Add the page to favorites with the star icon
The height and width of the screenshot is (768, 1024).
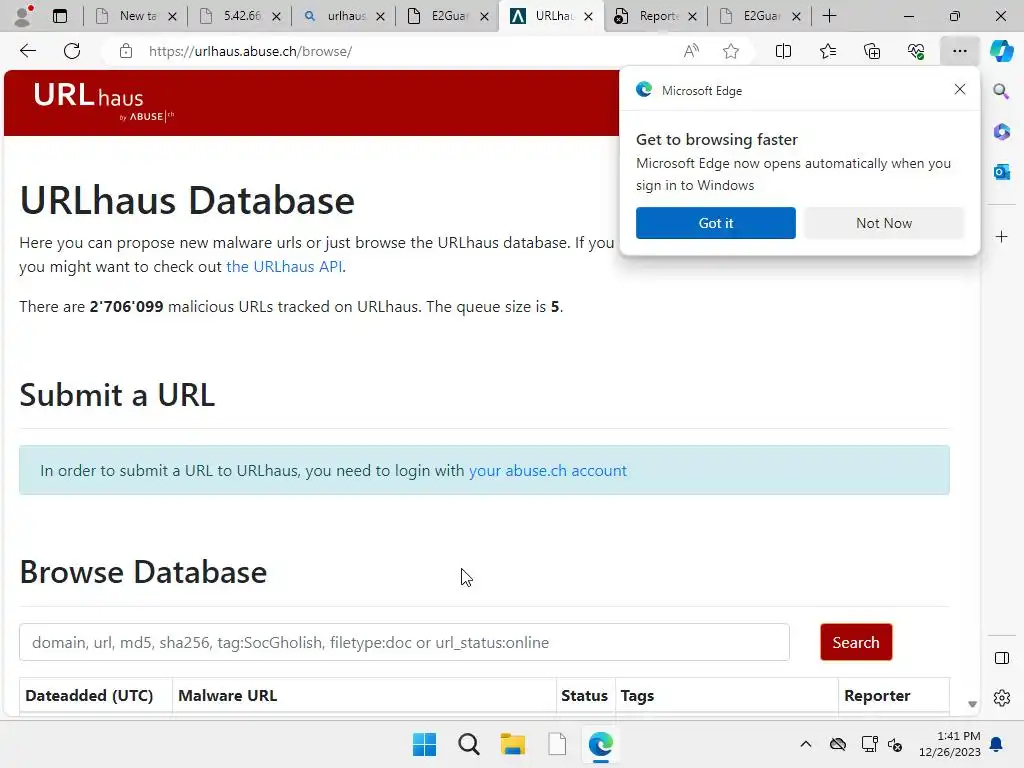coord(731,51)
